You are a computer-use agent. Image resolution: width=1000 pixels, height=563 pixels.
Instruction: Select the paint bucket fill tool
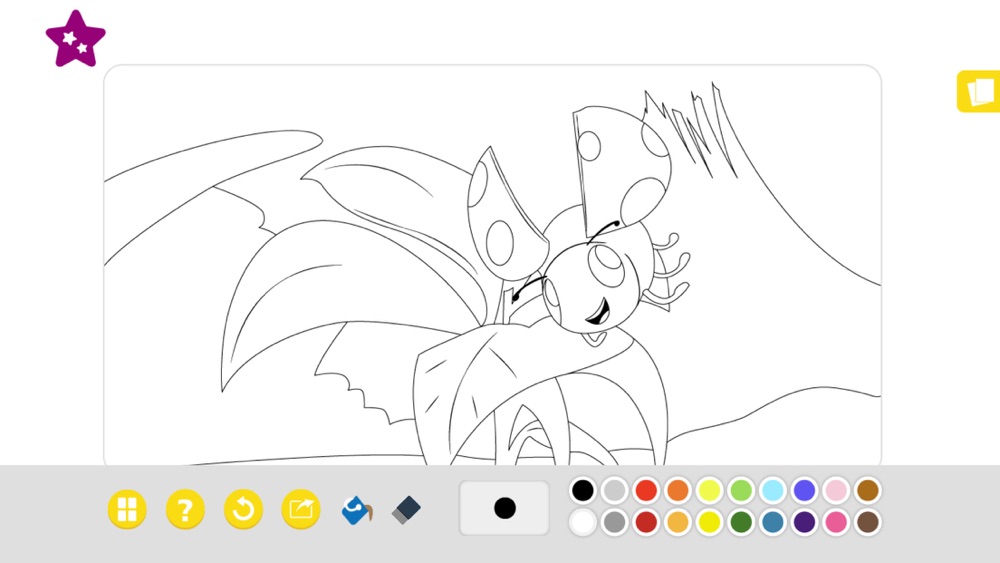click(x=357, y=510)
